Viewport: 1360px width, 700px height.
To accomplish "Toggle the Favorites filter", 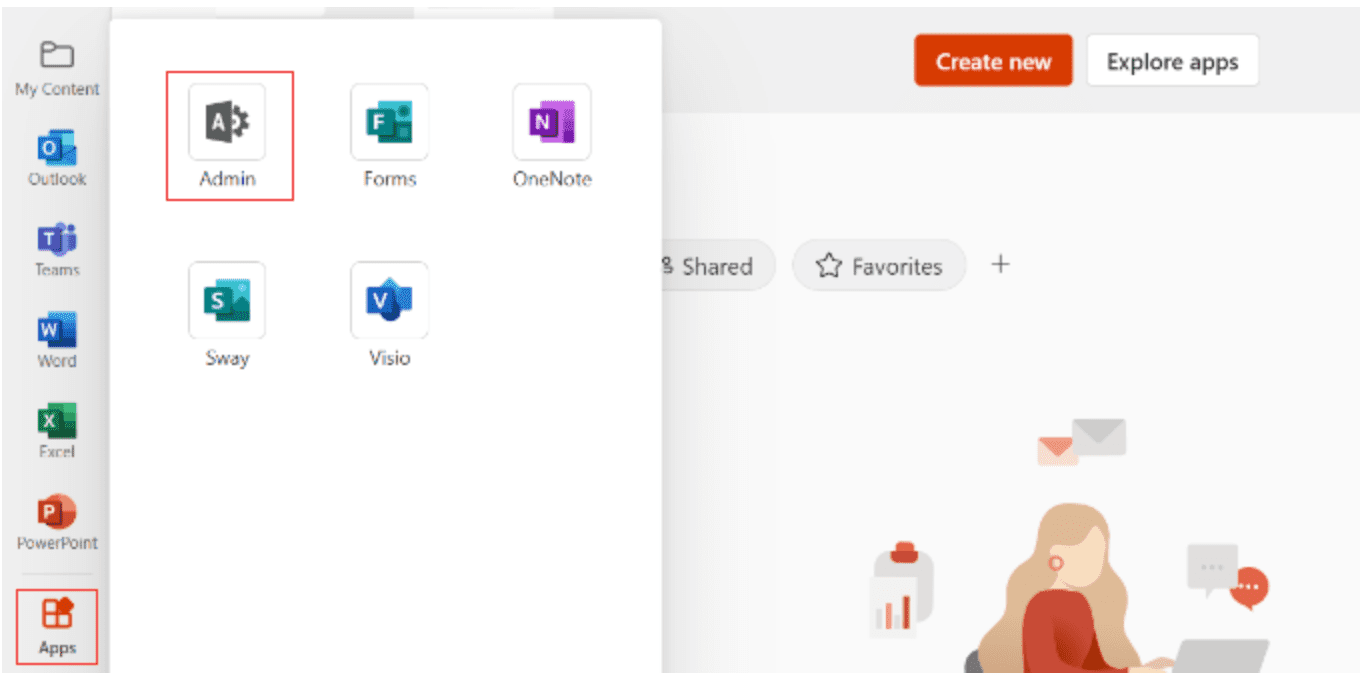I will (x=878, y=265).
